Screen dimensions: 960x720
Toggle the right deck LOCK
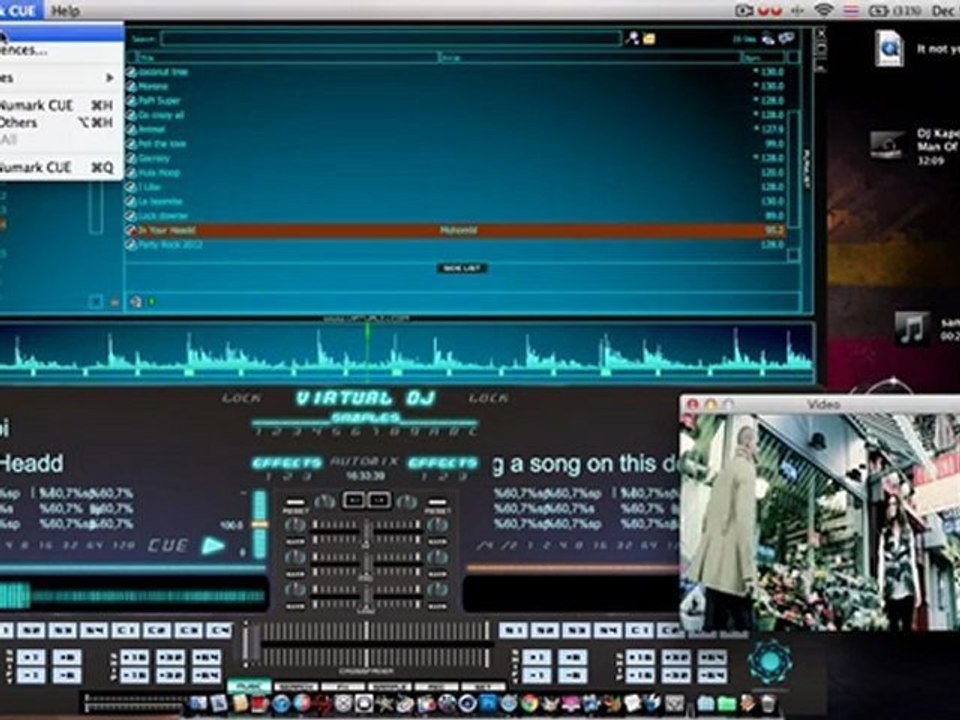point(488,398)
